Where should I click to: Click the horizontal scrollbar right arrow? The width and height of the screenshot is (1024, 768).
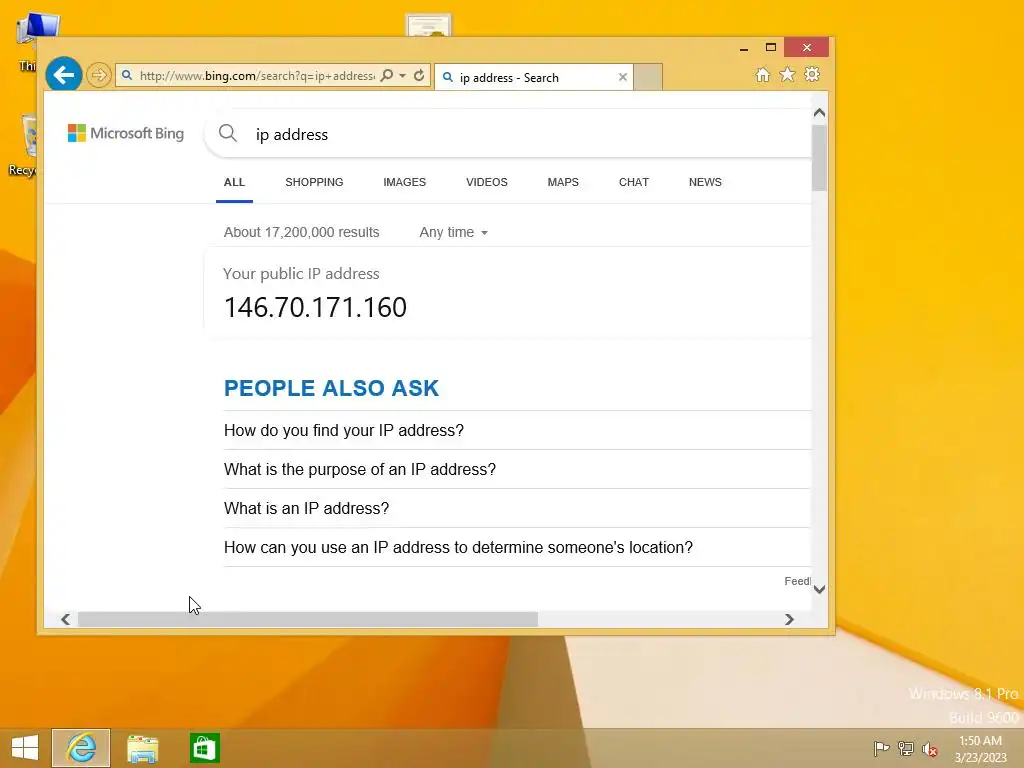pyautogui.click(x=789, y=619)
